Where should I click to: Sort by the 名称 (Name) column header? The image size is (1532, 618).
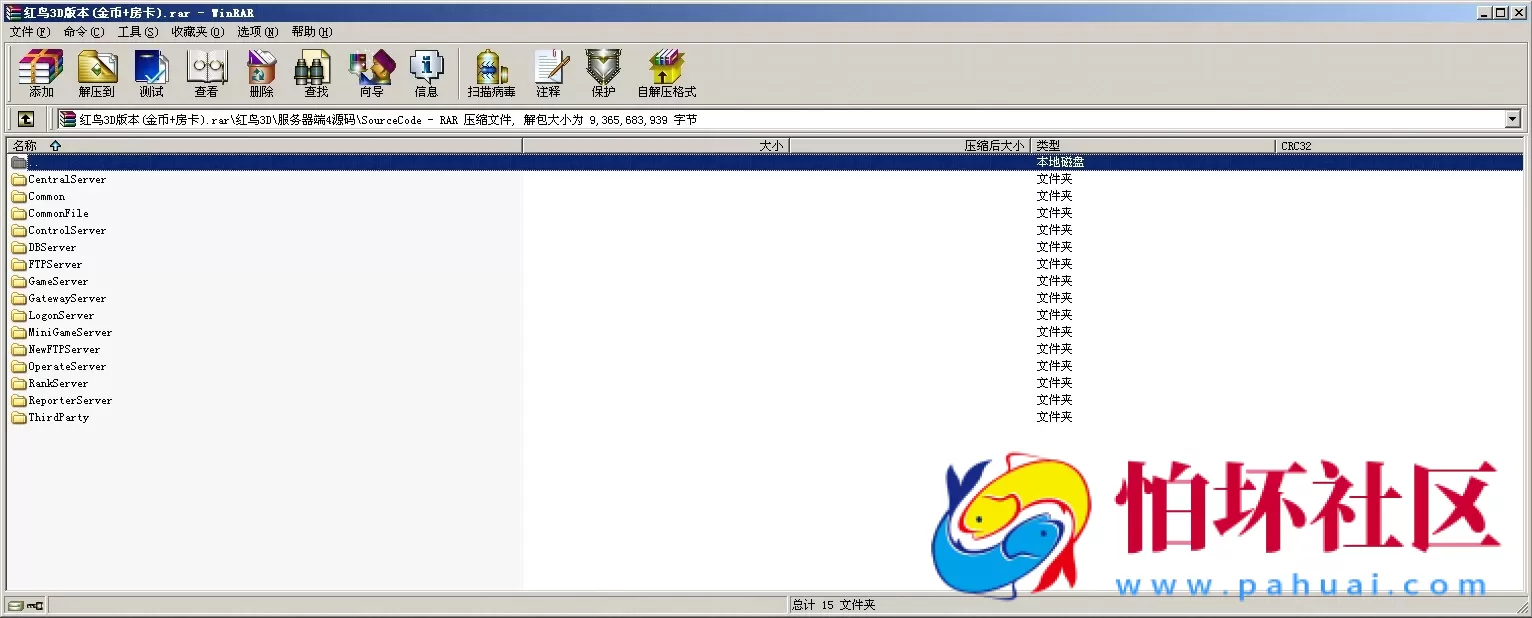point(25,146)
